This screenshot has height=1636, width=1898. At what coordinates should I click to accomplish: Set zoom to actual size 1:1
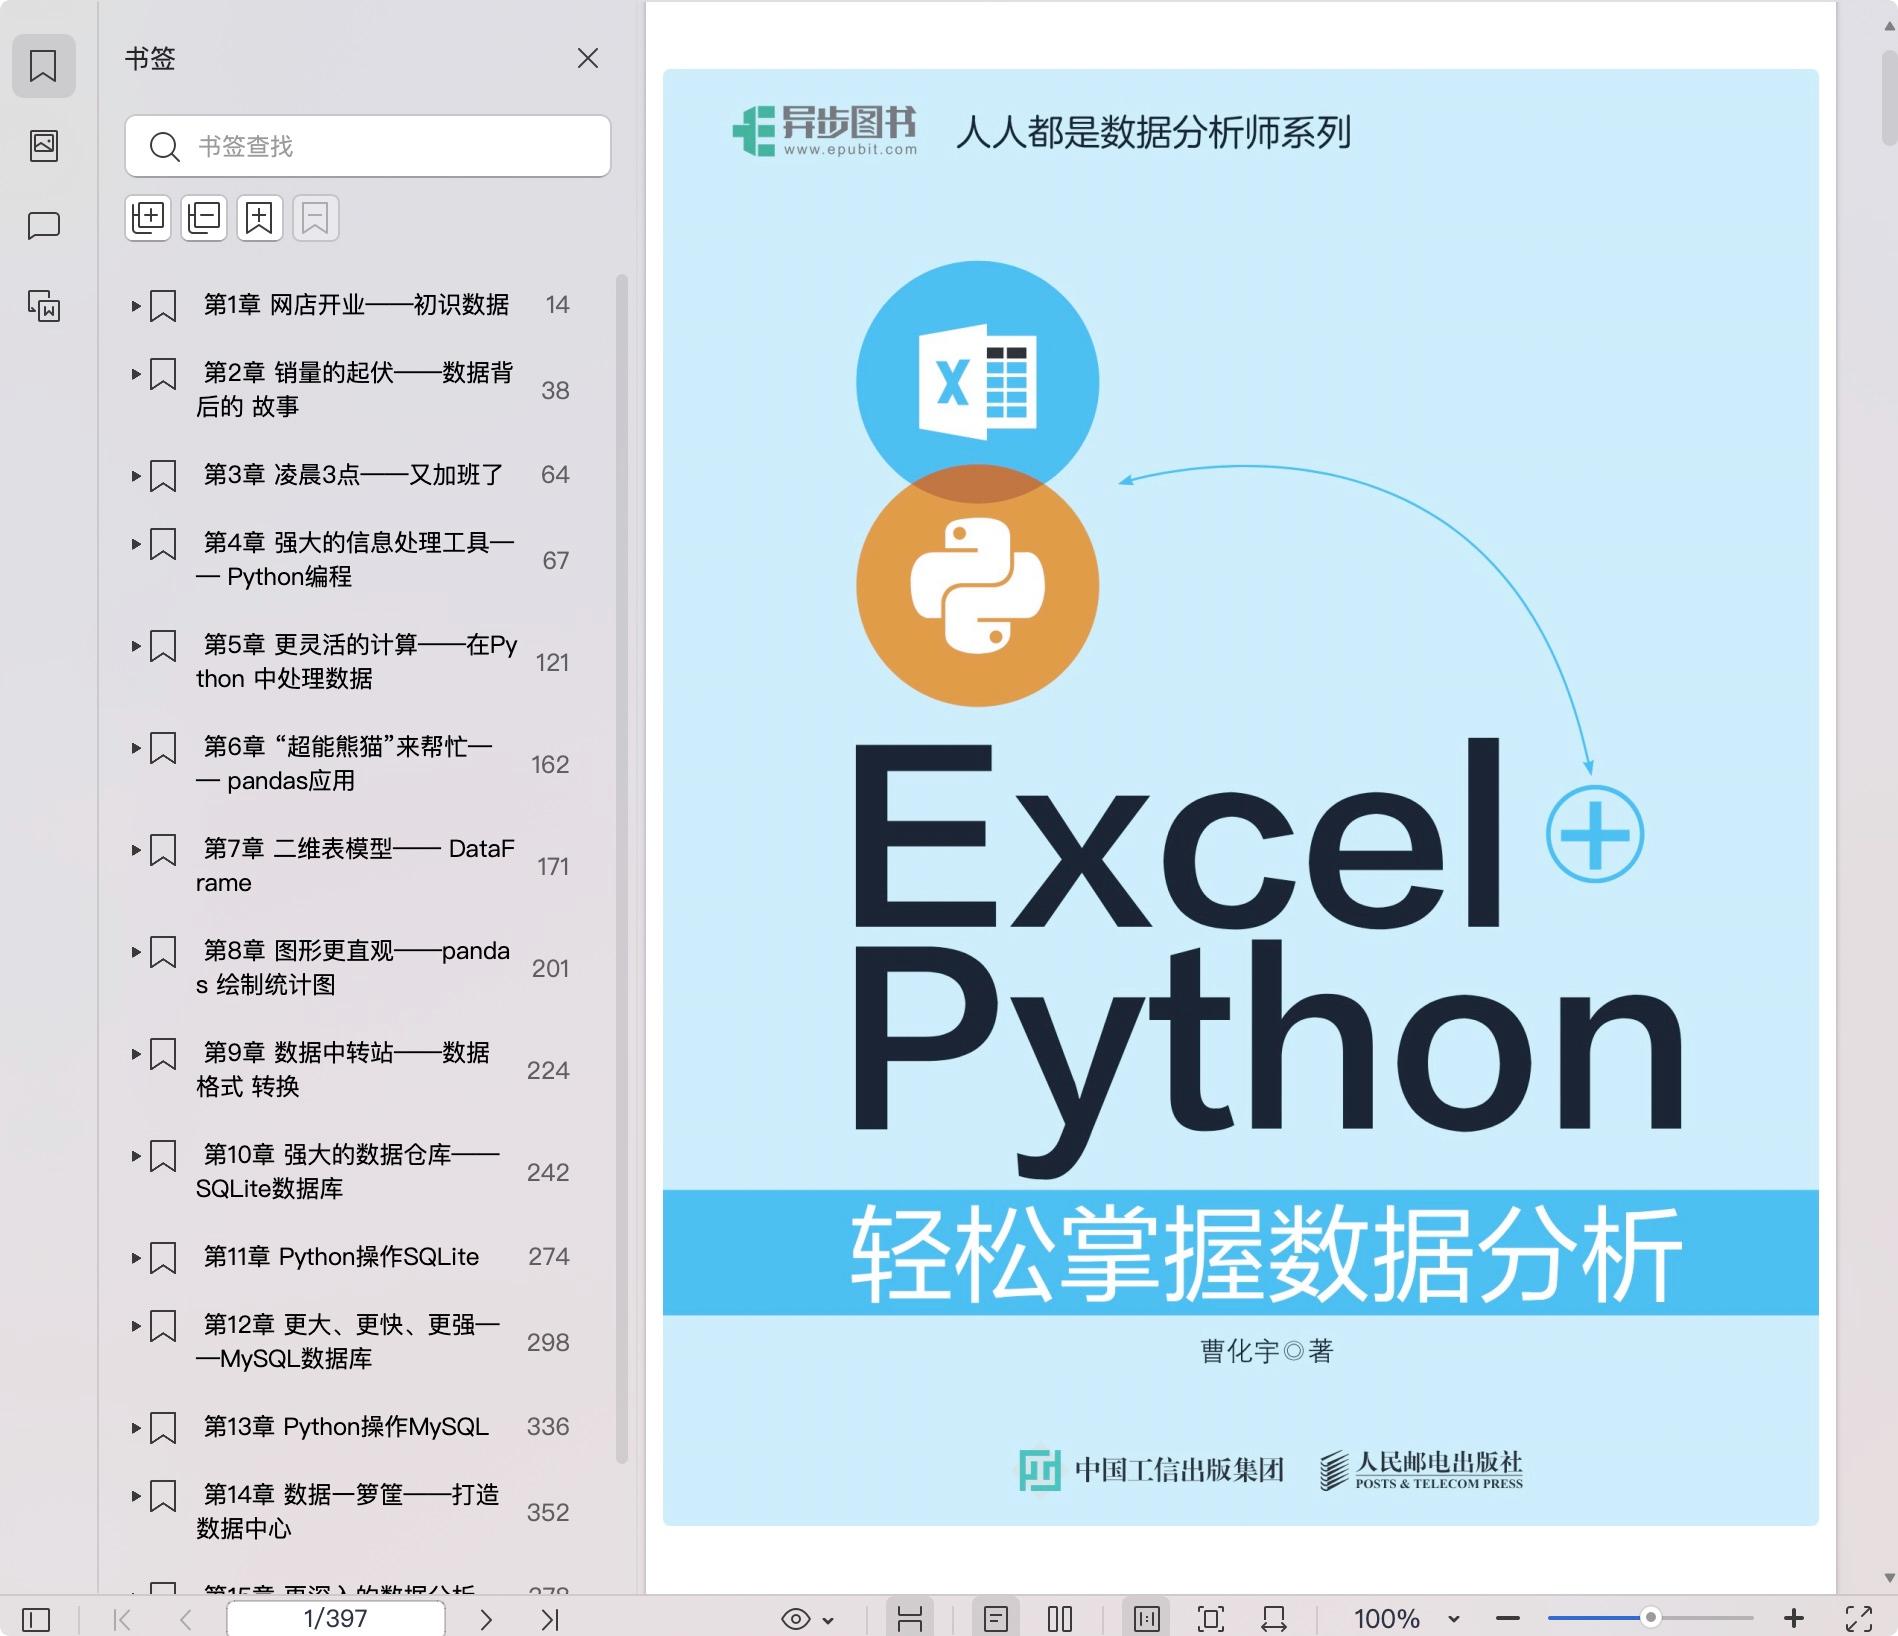tap(1147, 1619)
